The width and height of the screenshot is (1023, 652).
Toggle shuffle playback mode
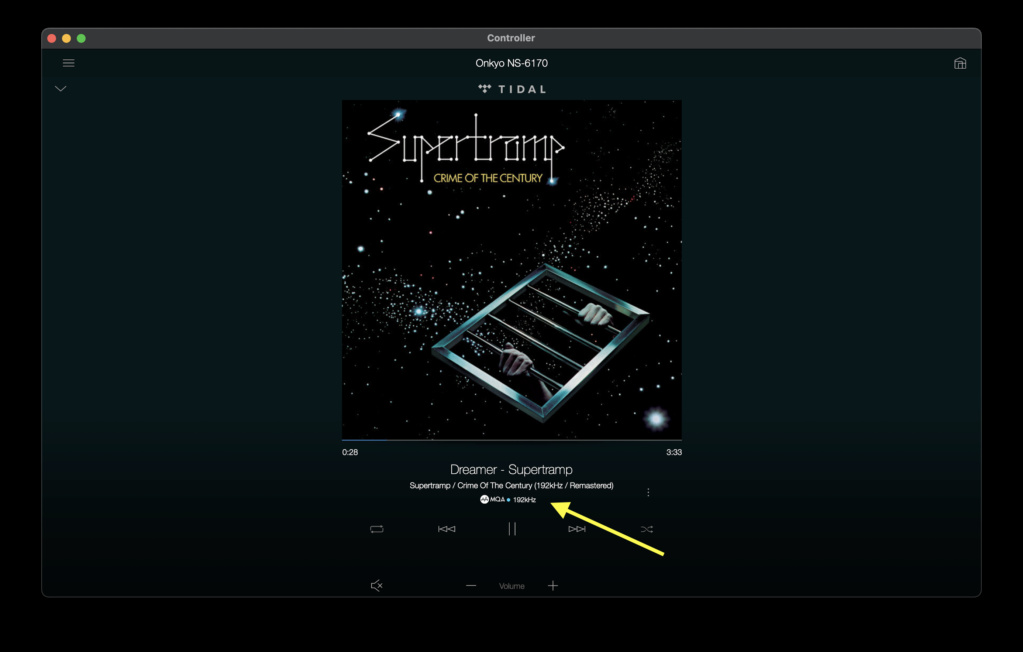(x=647, y=529)
